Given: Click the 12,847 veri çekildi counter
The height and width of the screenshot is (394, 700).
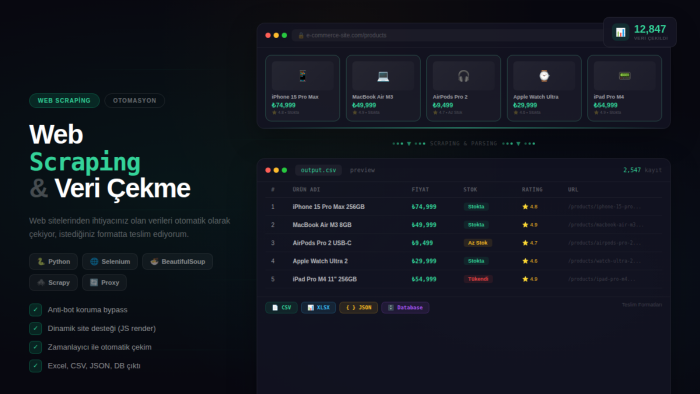Looking at the screenshot, I should (640, 32).
